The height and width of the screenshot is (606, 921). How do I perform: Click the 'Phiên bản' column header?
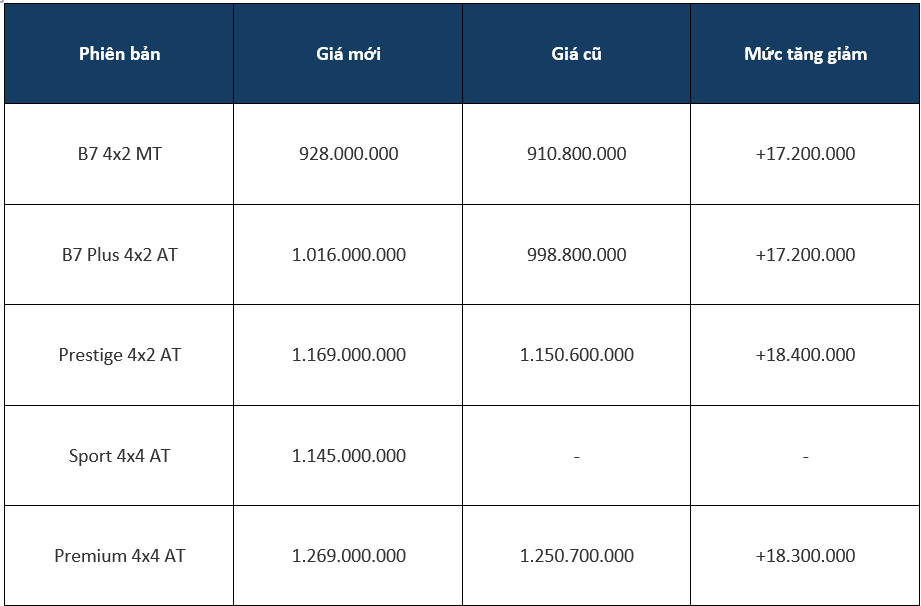tap(119, 54)
